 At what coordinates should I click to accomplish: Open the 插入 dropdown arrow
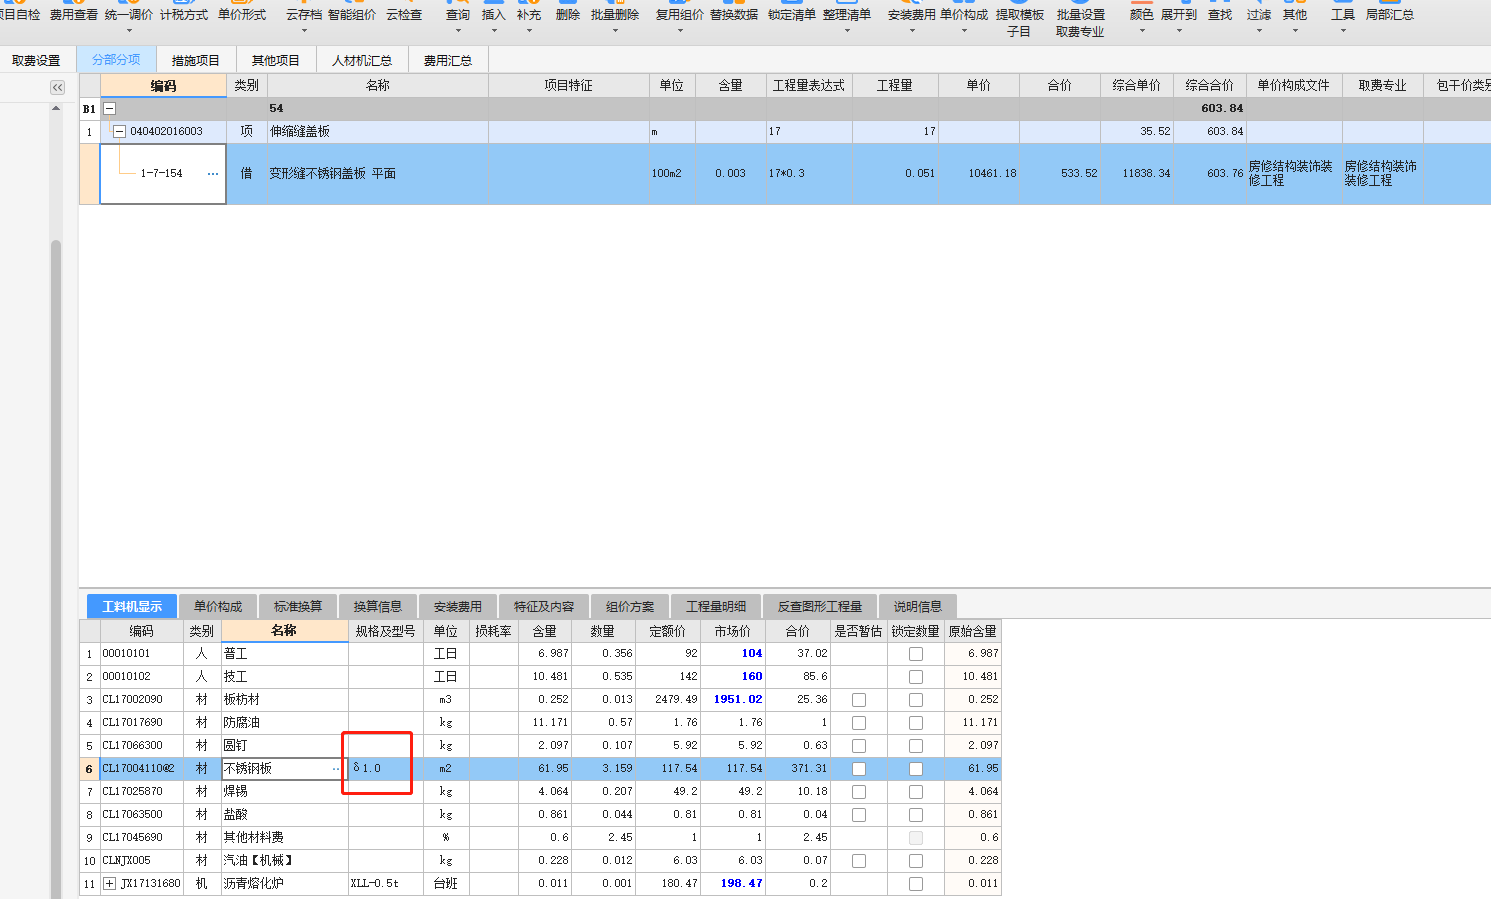click(494, 31)
